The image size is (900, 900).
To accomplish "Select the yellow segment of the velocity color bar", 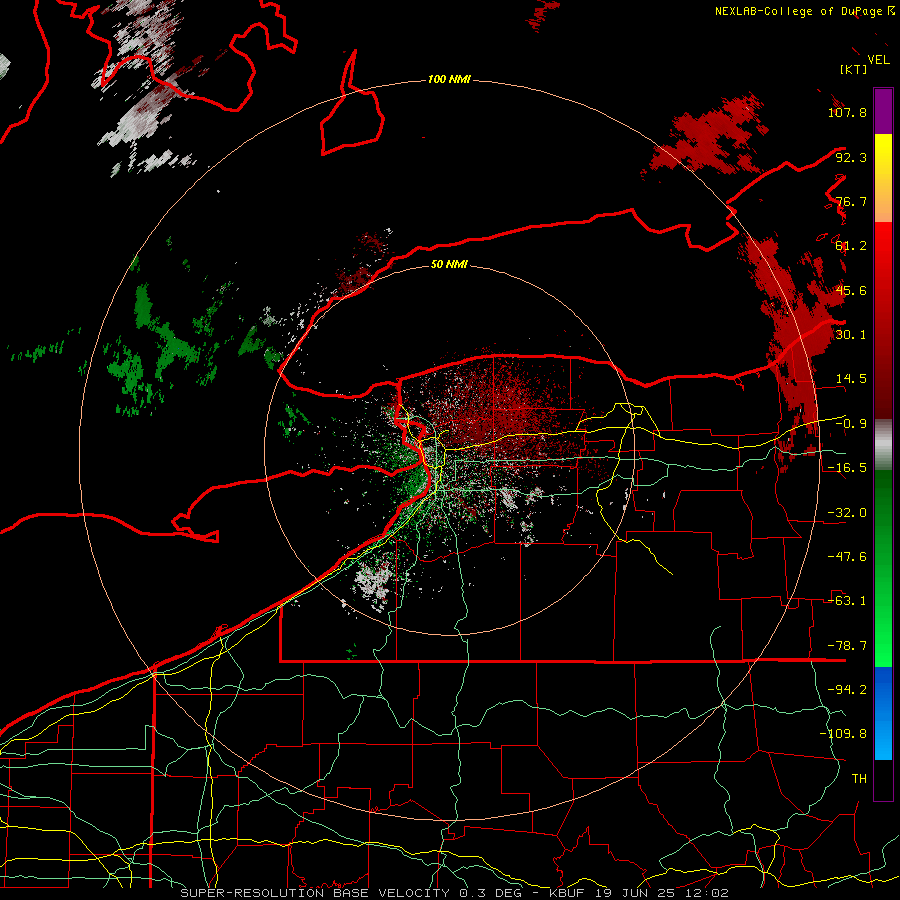I will pos(883,178).
